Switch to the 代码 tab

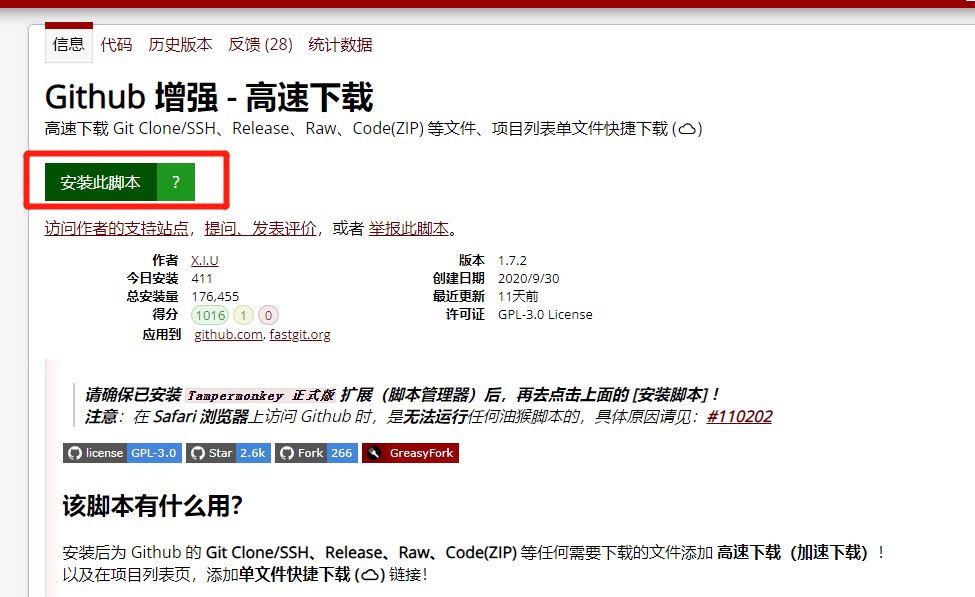pos(116,45)
